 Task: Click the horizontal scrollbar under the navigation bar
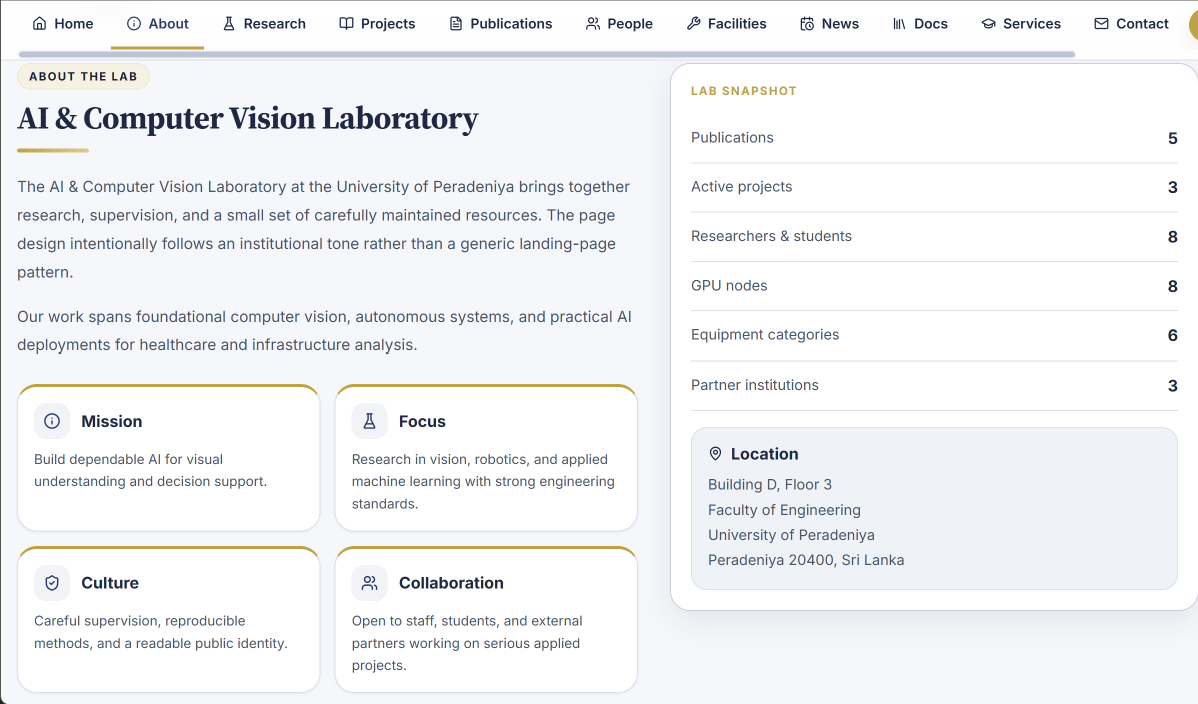click(547, 54)
